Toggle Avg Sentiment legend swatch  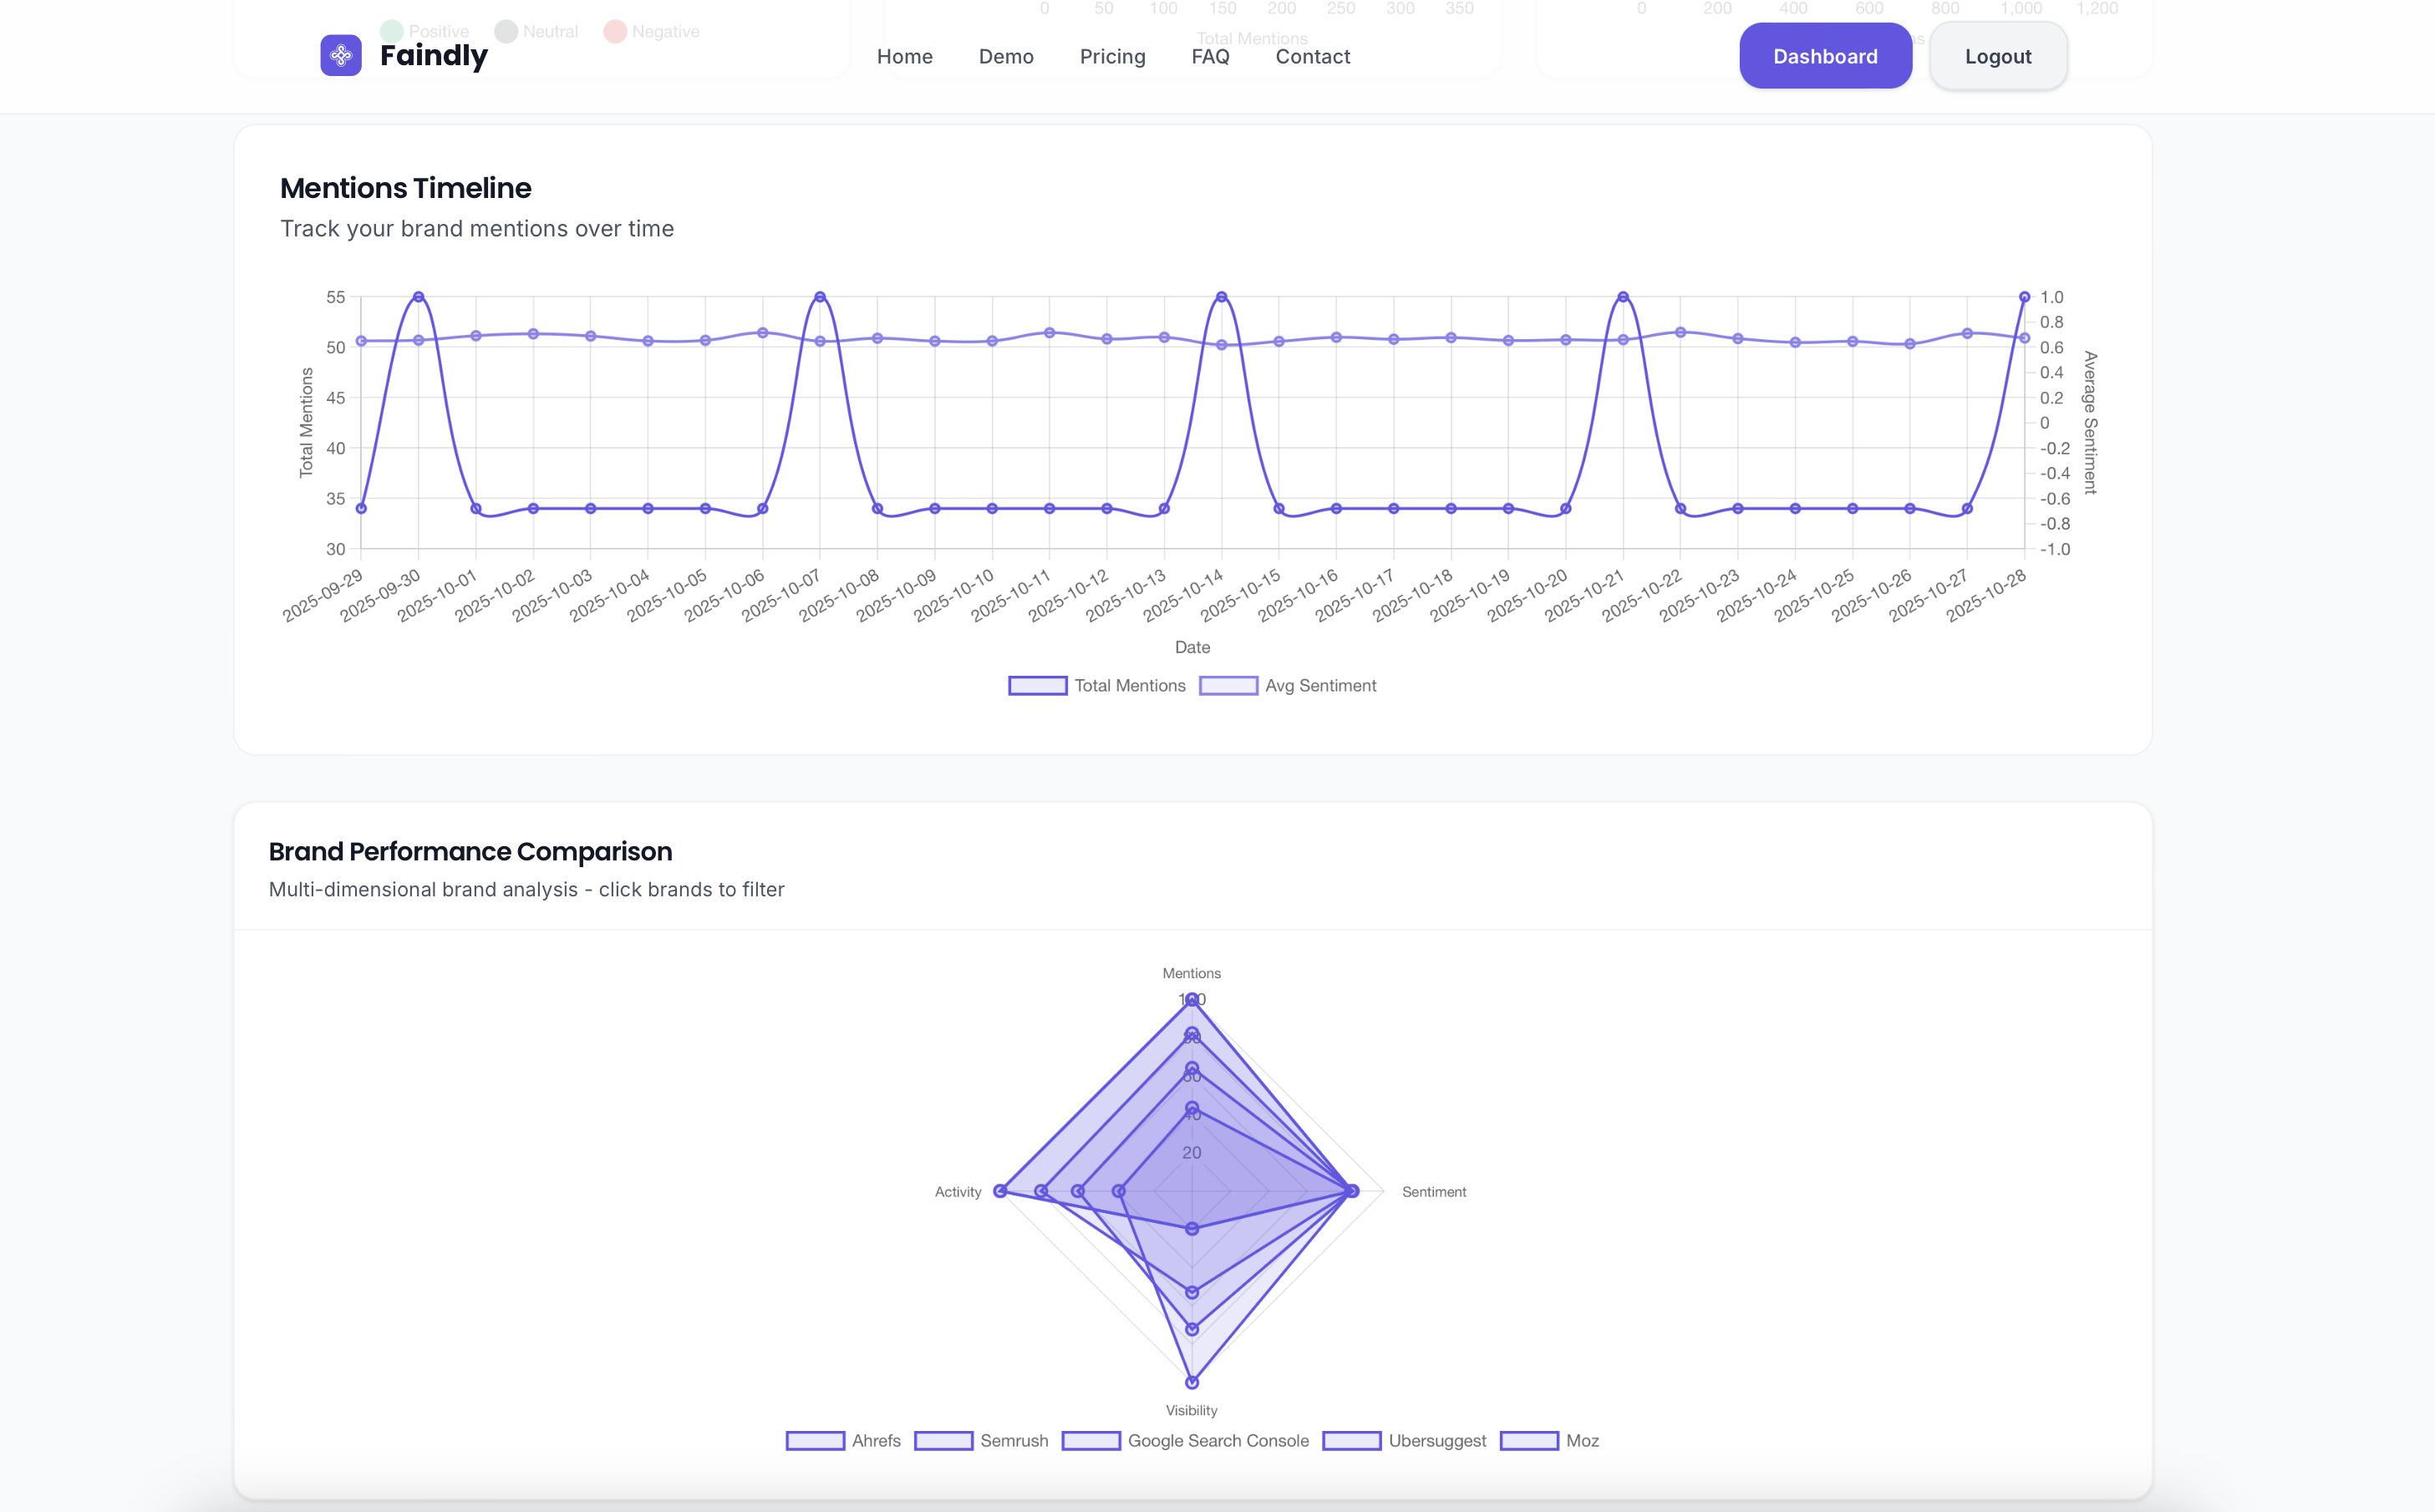(1228, 686)
